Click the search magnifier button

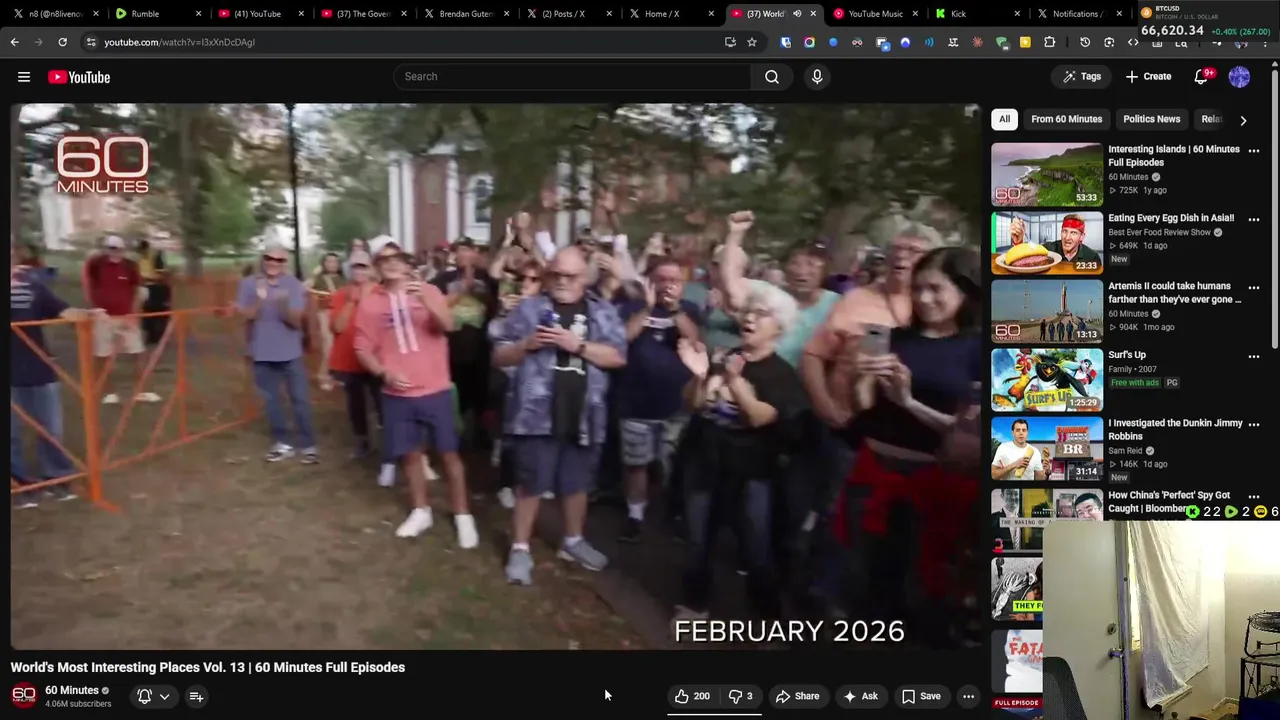772,77
